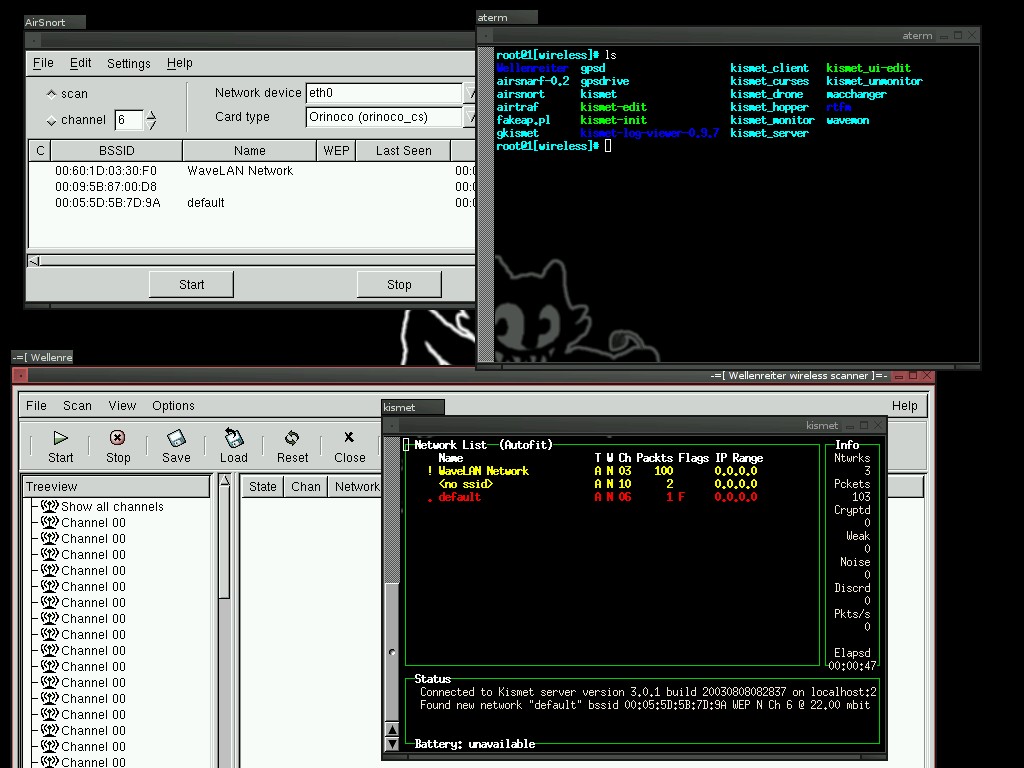Open the View menu in Wellenreiter
The image size is (1024, 768).
122,406
